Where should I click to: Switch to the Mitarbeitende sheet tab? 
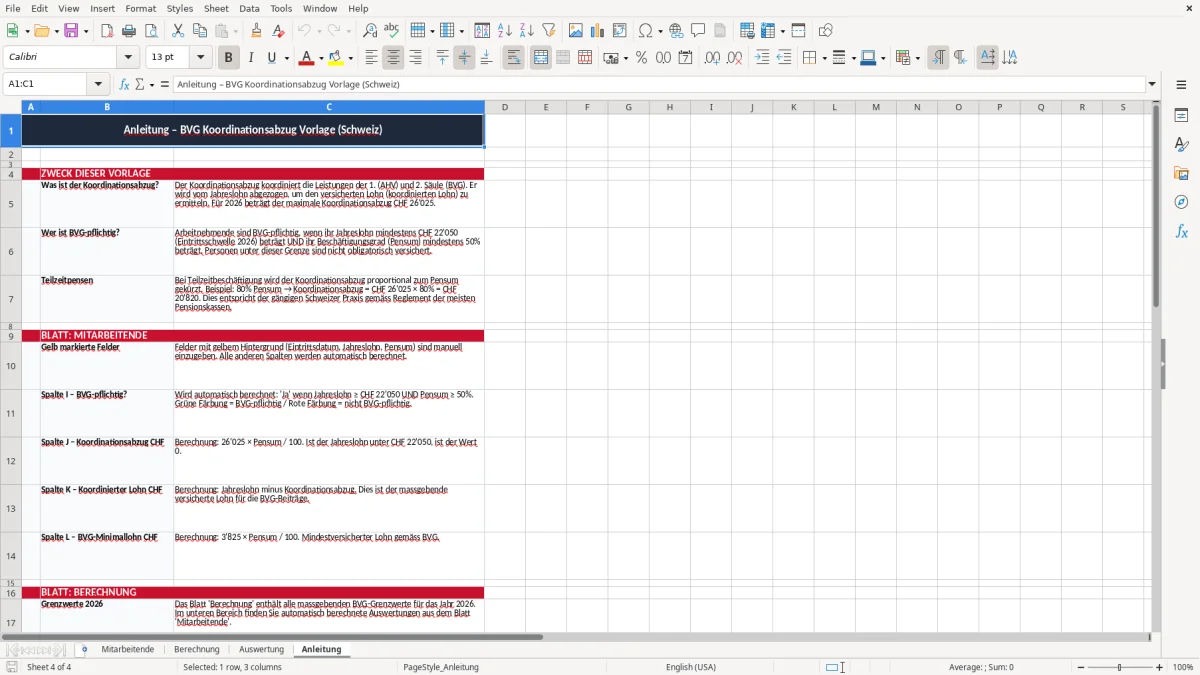point(128,649)
